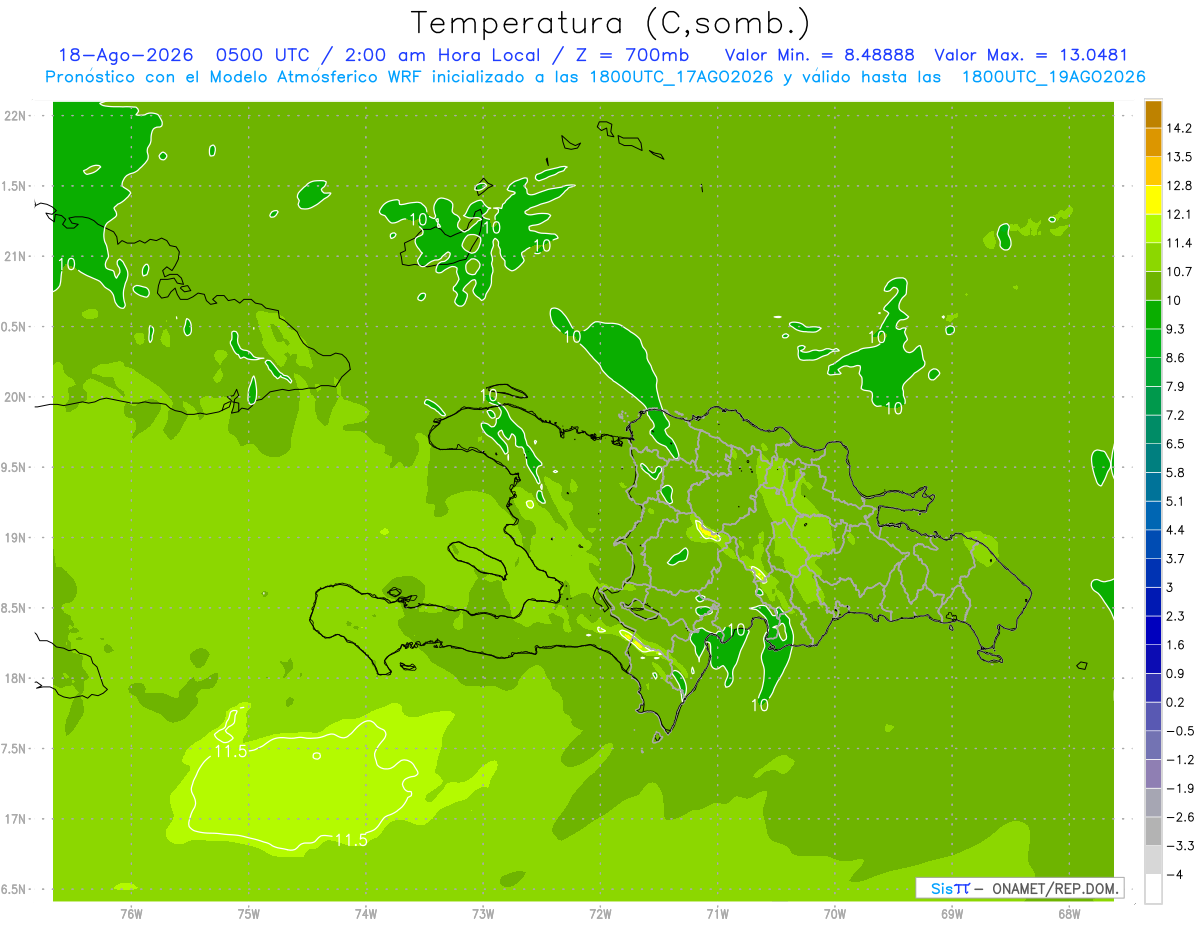This screenshot has width=1200, height=927.
Task: Click the '20N' latitude axis label
Action: 15,397
